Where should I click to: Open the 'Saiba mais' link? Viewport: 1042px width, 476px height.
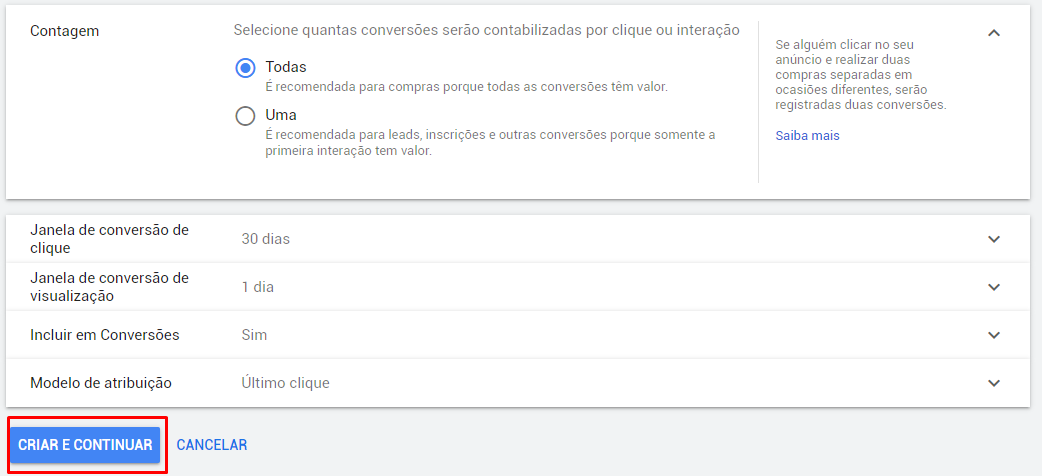click(807, 136)
